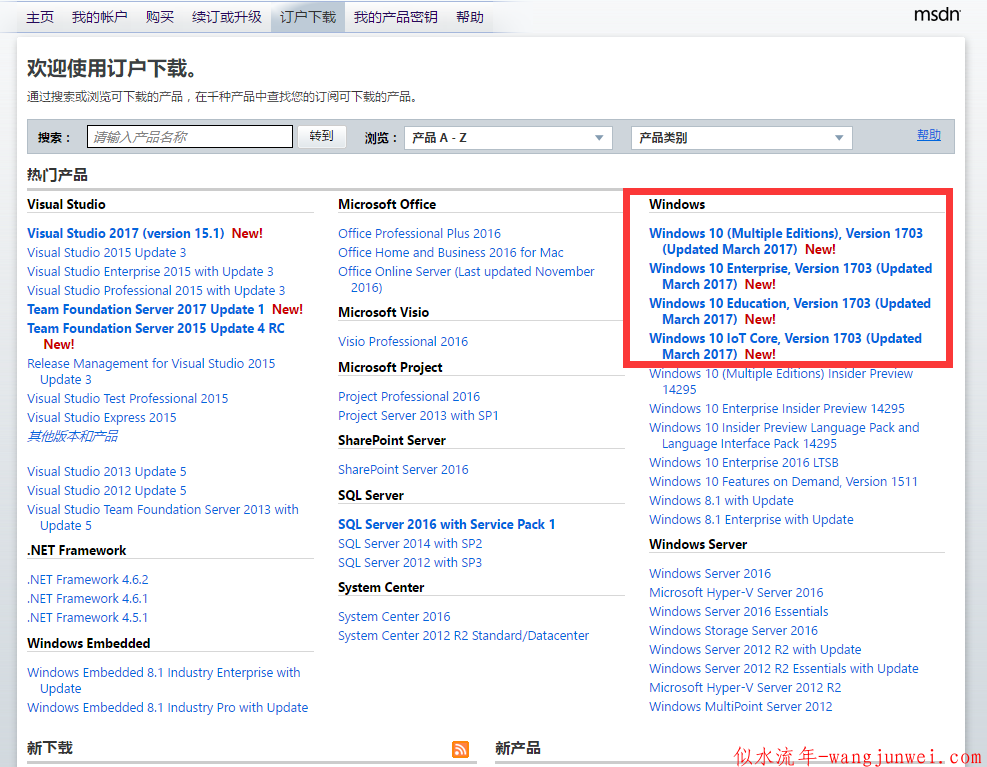Open Windows Embedded 8.1 Industry Pro link
This screenshot has width=987, height=767.
coord(167,708)
